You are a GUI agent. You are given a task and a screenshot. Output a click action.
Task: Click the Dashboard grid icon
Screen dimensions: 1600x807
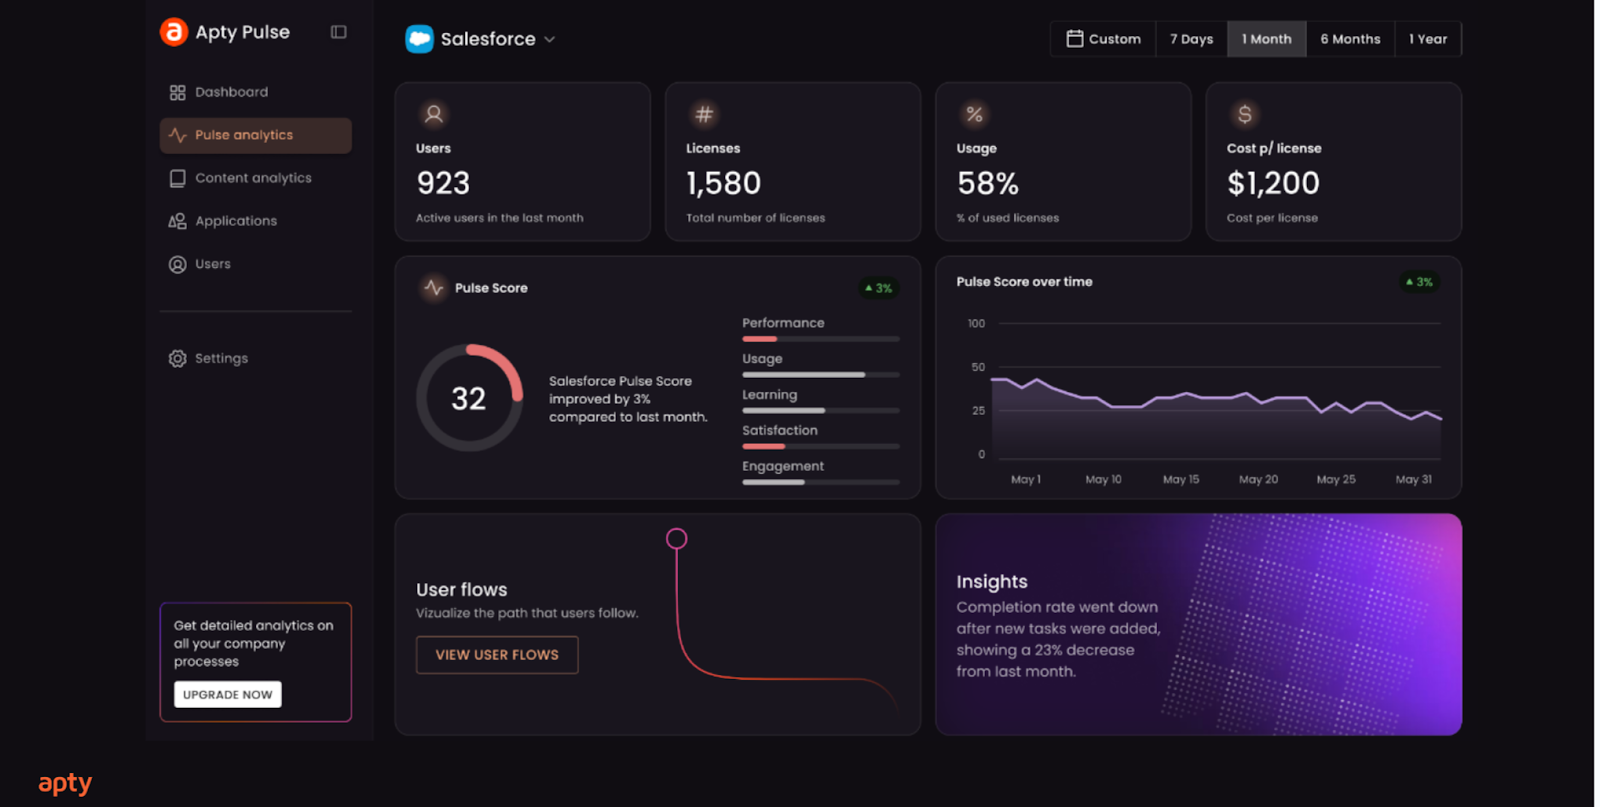[x=178, y=92]
